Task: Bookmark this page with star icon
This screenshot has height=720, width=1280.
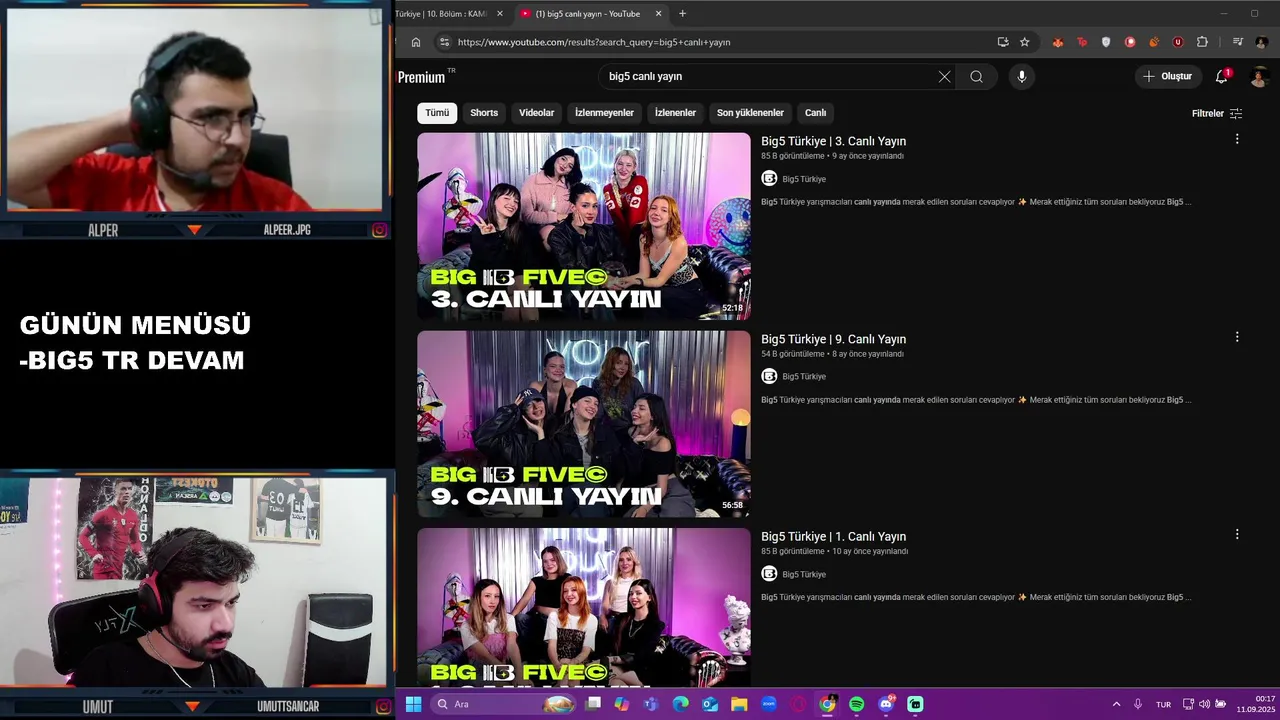Action: point(1024,42)
